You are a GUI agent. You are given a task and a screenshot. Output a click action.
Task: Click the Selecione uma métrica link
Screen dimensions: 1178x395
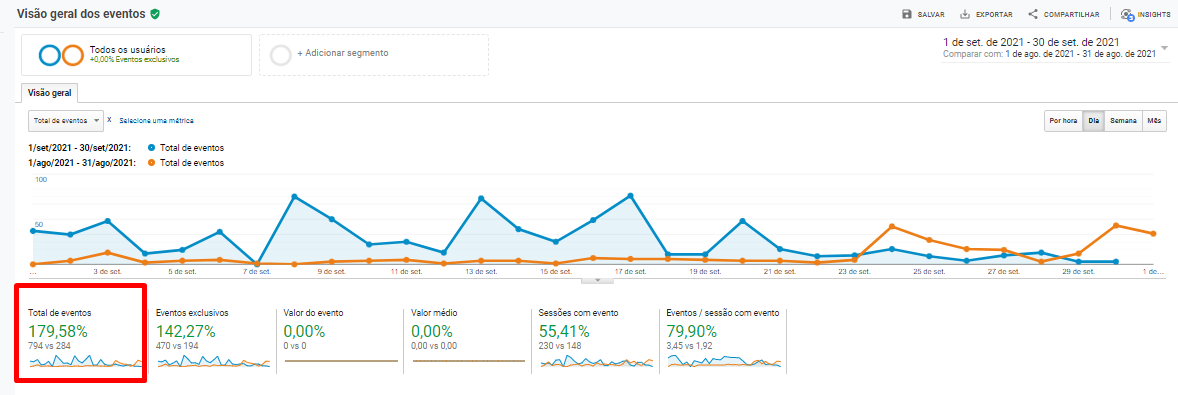pos(156,120)
